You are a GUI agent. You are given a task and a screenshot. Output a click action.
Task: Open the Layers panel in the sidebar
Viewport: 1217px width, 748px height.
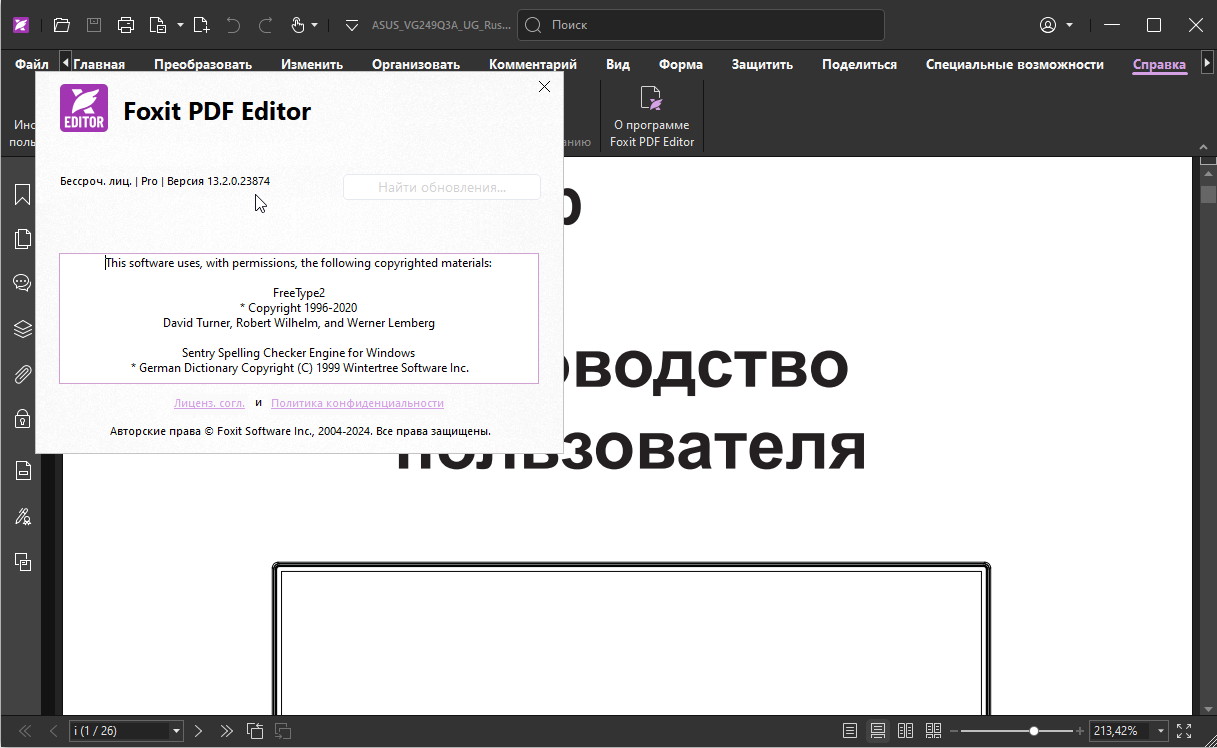point(22,329)
